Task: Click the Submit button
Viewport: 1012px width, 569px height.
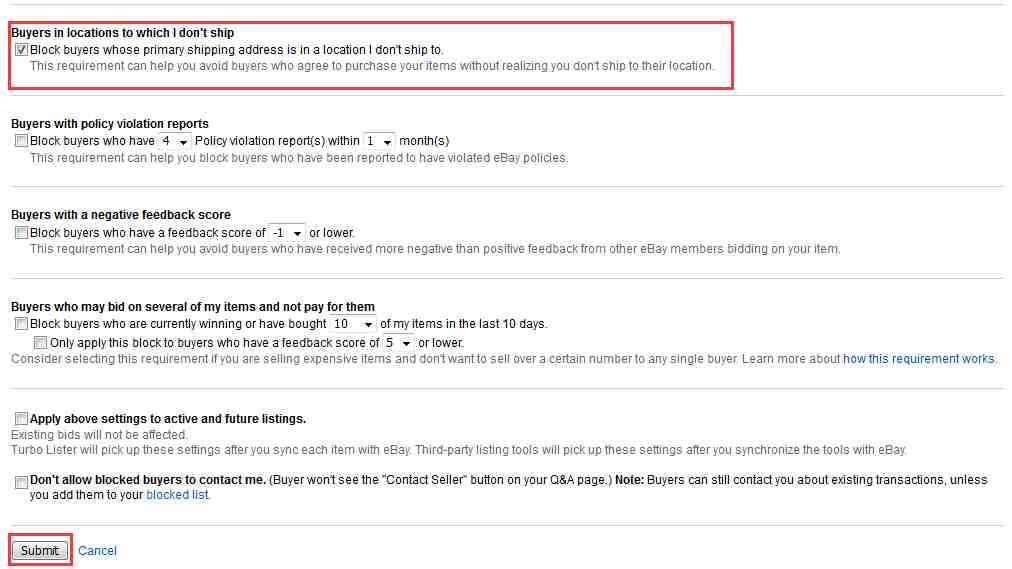Action: 40,550
